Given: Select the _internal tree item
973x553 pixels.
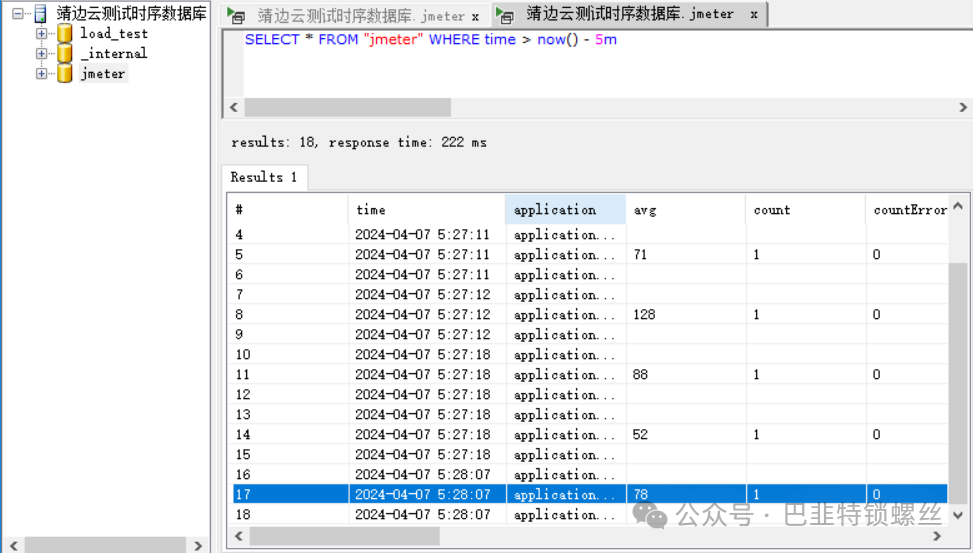Looking at the screenshot, I should [114, 53].
